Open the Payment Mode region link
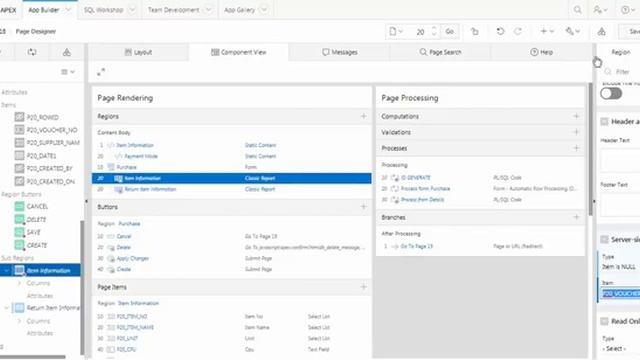The image size is (640, 360). point(141,156)
